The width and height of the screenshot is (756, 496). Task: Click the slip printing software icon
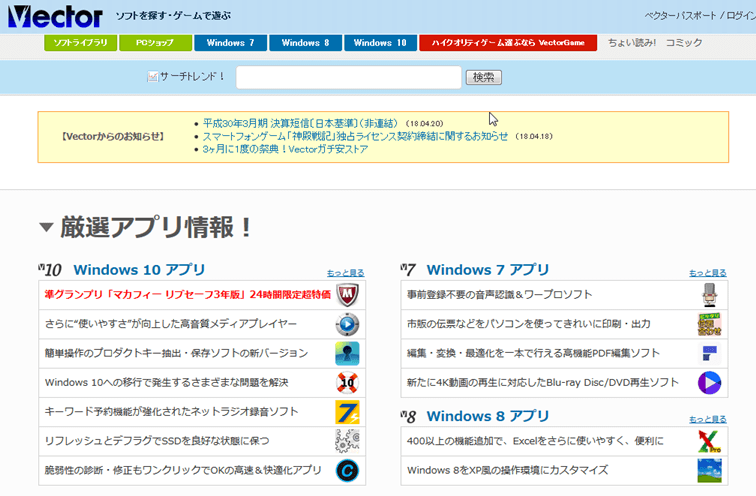[x=709, y=324]
